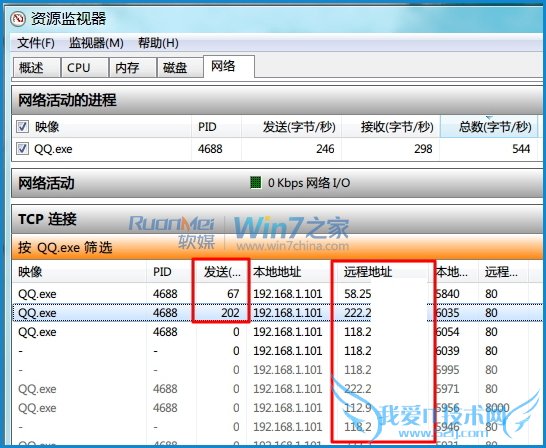The image size is (546, 448).
Task: Select TCP row sending 202 bytes
Action: coord(277,313)
